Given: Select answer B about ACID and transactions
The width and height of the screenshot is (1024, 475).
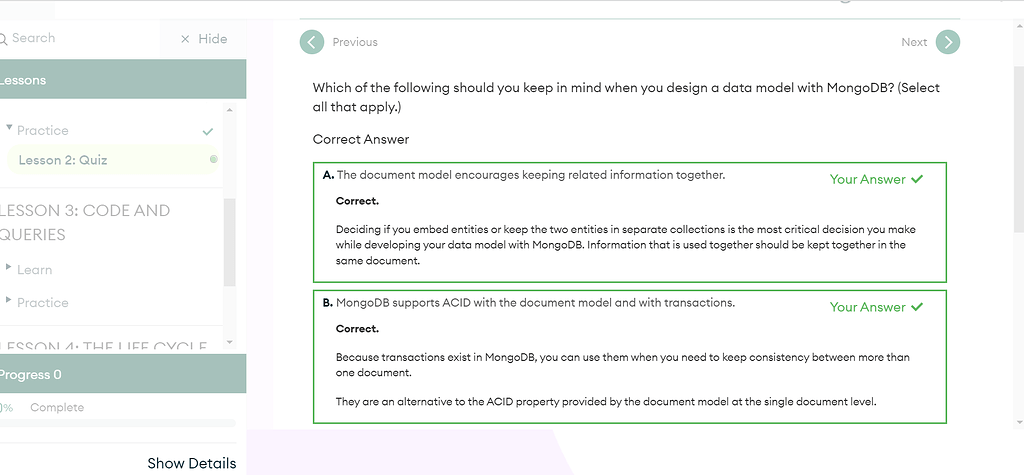Looking at the screenshot, I should [x=535, y=303].
